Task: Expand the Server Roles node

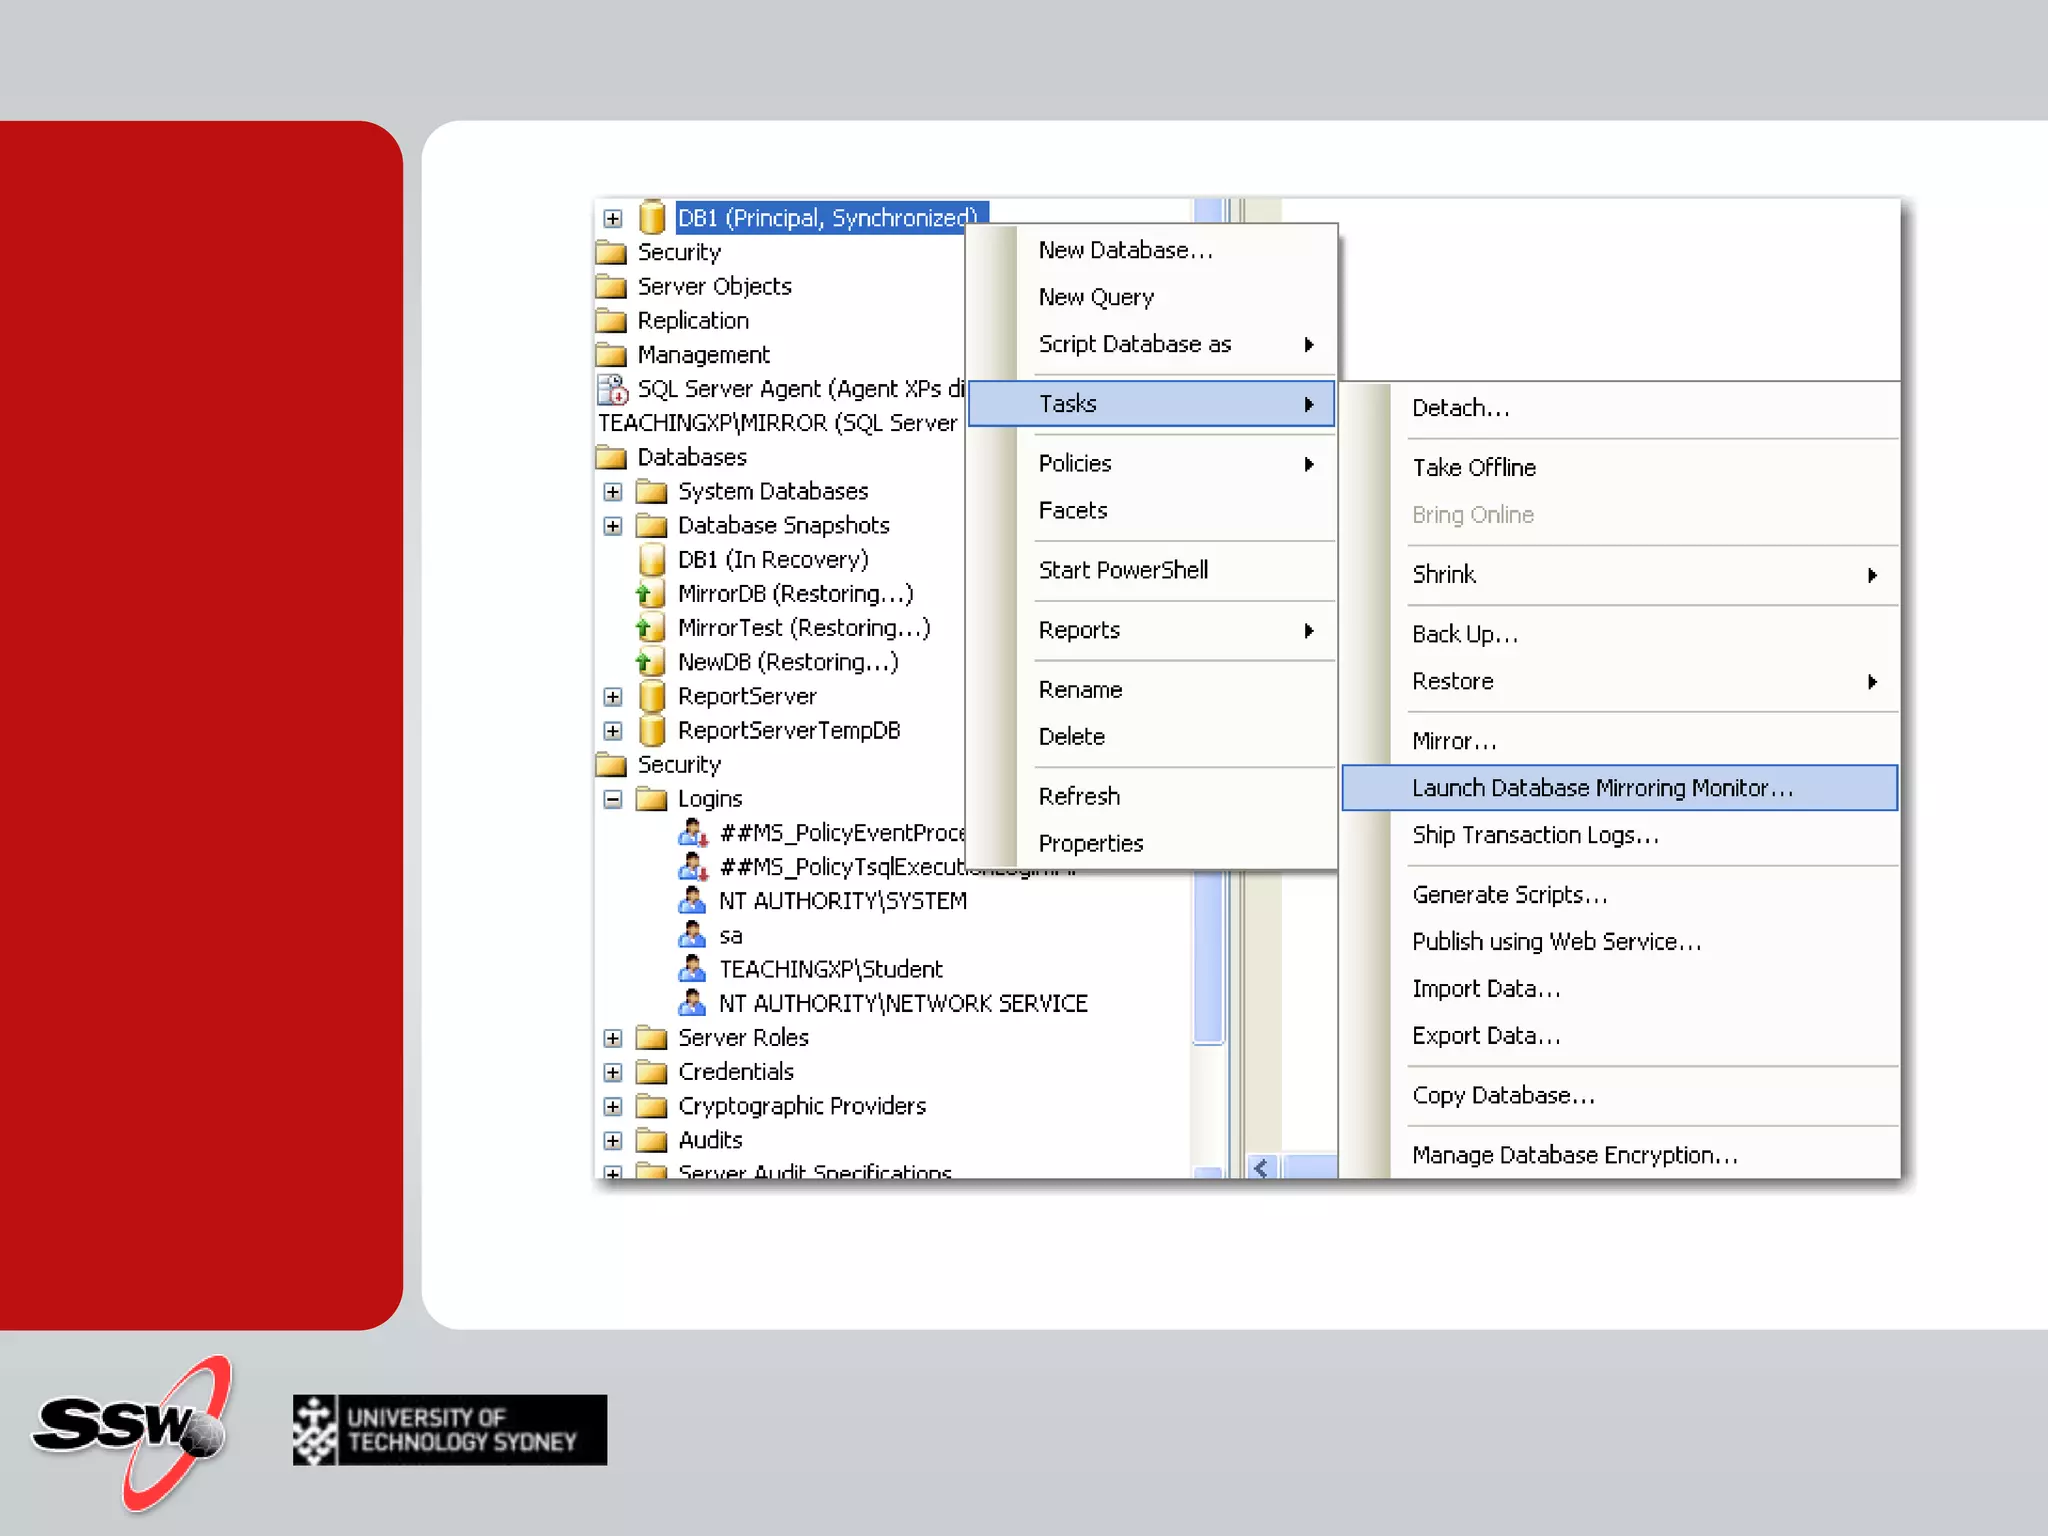Action: click(613, 1038)
